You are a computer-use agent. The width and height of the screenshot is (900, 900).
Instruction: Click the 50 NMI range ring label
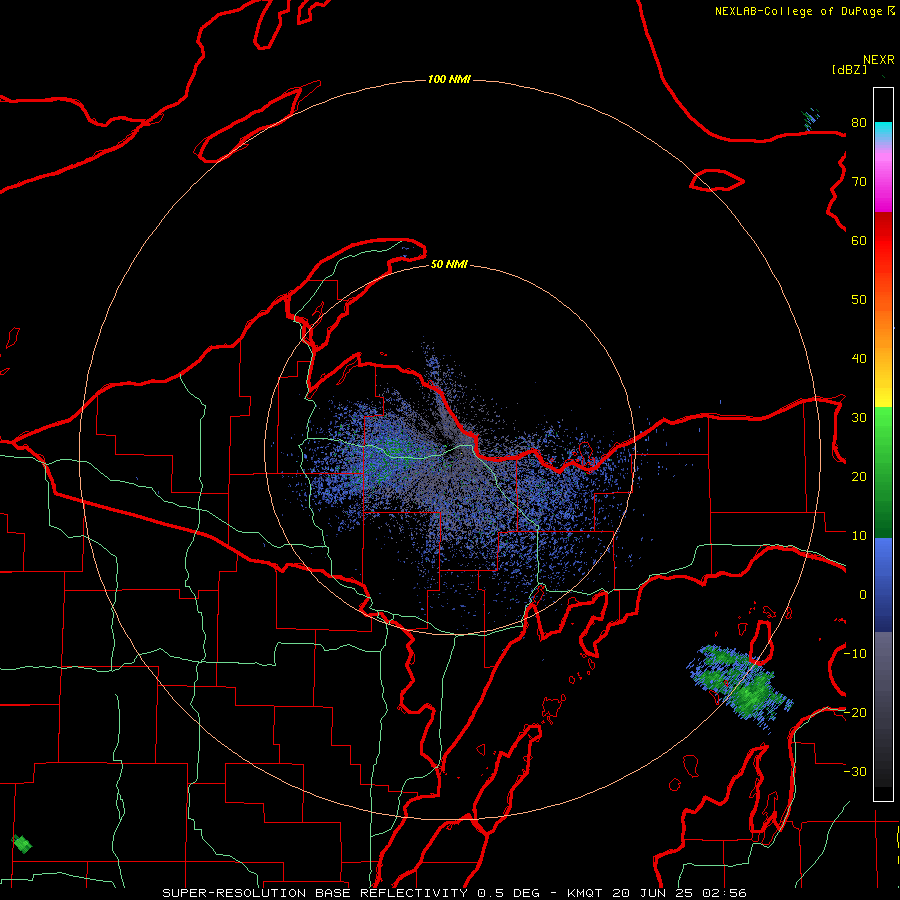point(449,264)
